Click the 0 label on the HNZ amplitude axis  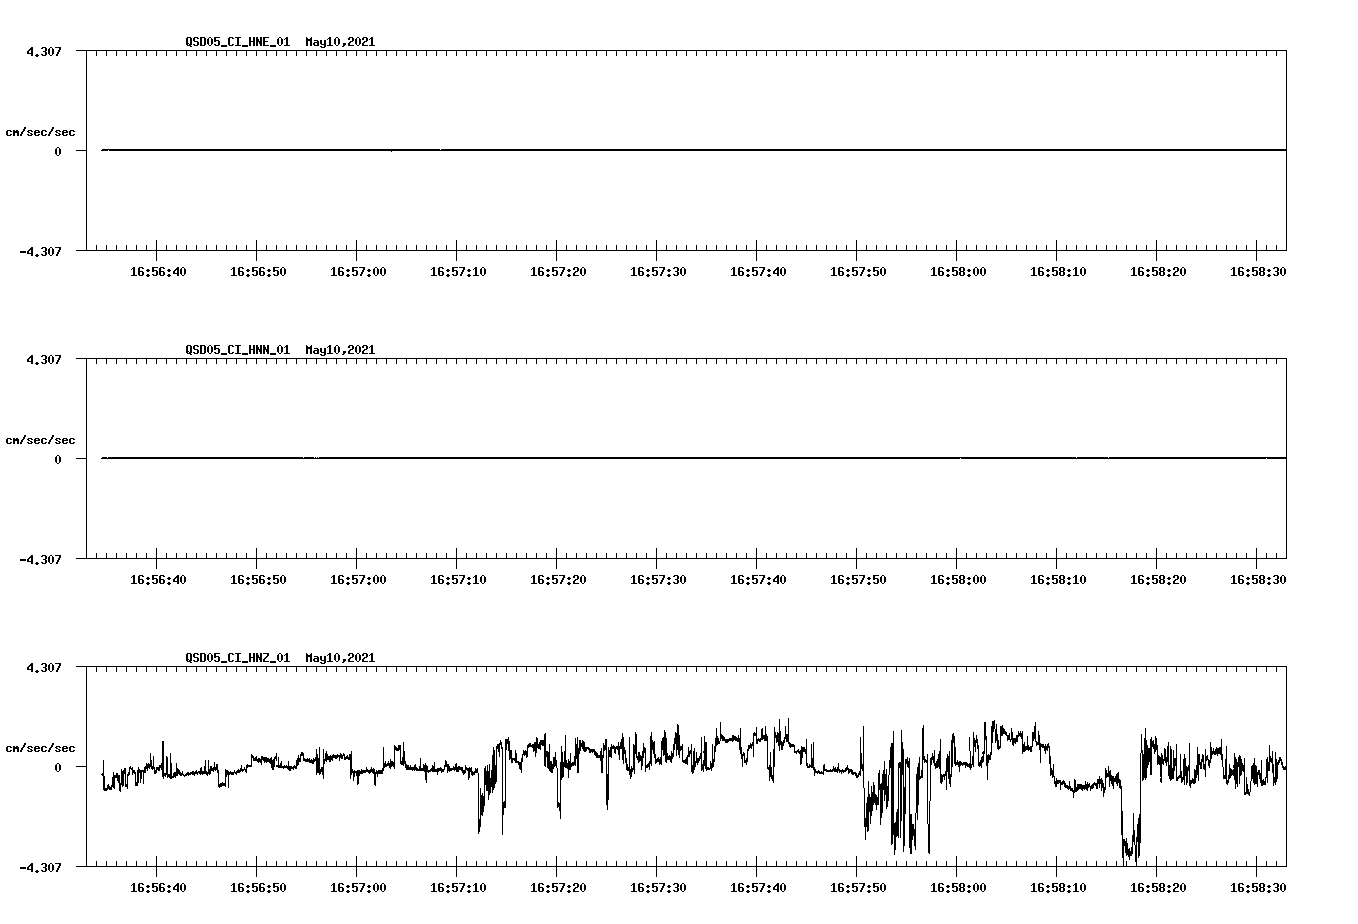(x=56, y=765)
